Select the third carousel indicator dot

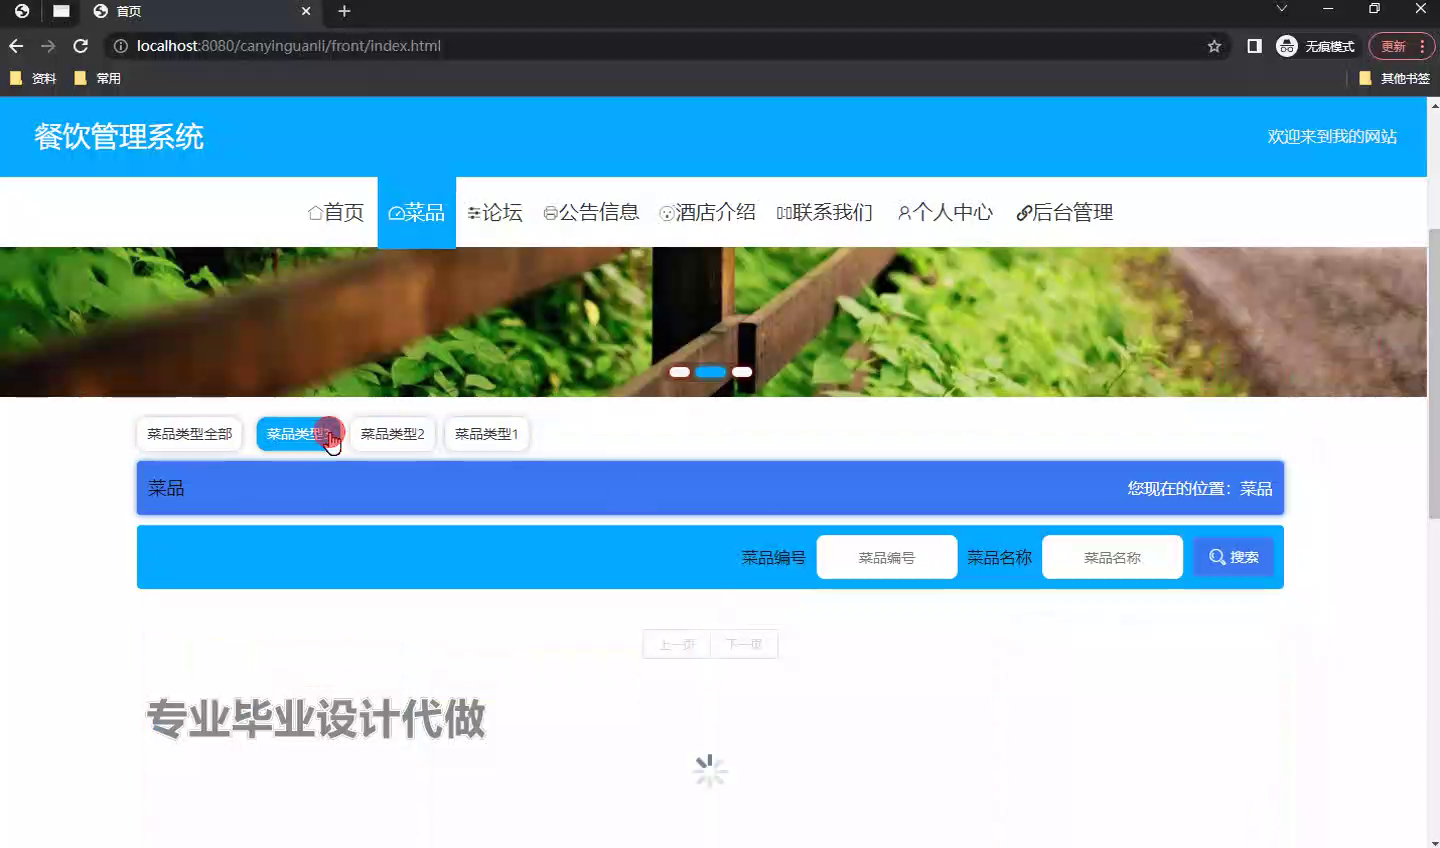click(x=742, y=372)
